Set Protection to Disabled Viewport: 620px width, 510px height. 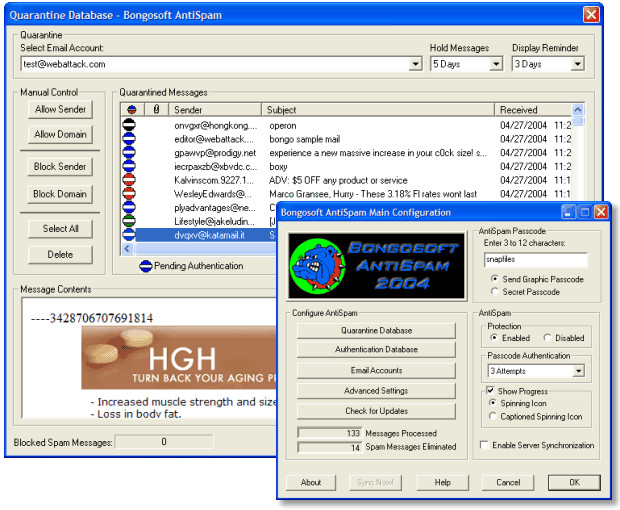pyautogui.click(x=547, y=338)
